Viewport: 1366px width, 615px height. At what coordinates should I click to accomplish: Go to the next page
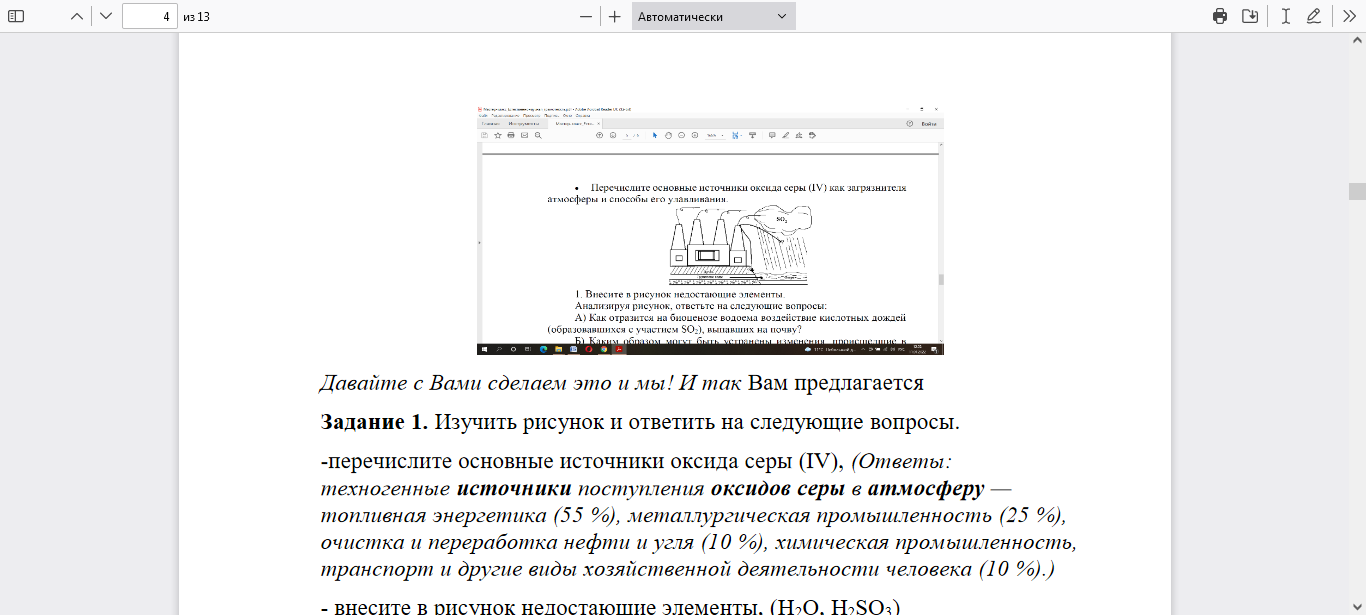pos(105,16)
